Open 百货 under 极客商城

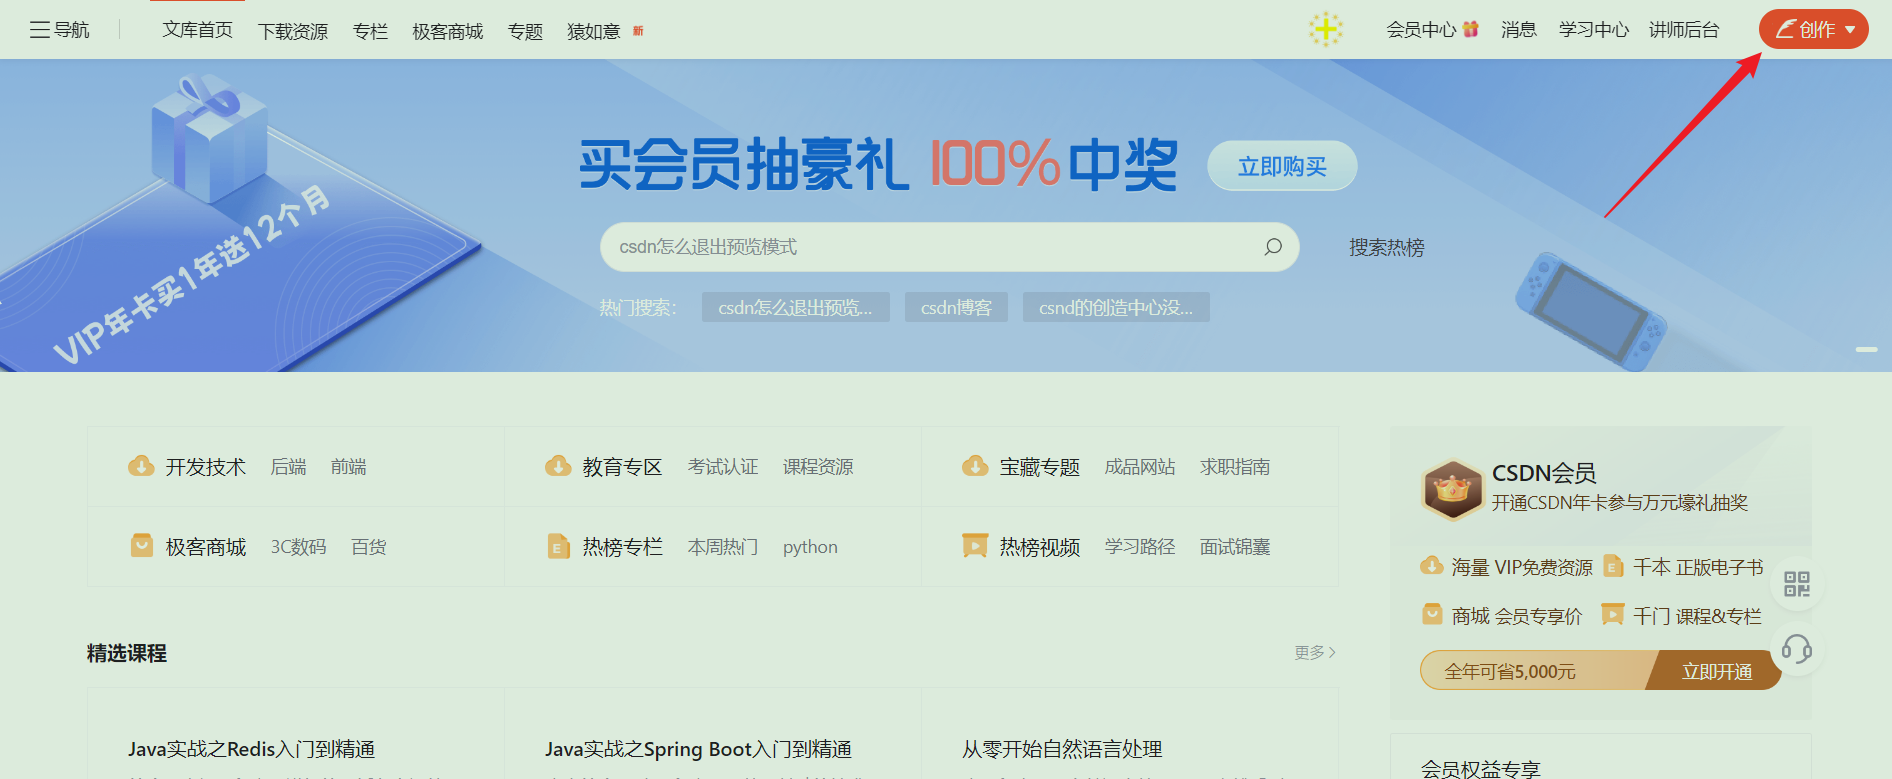coord(369,546)
